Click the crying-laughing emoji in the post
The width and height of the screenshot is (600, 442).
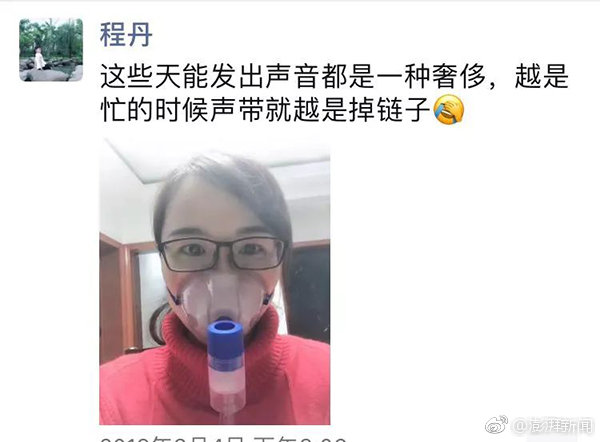(448, 109)
